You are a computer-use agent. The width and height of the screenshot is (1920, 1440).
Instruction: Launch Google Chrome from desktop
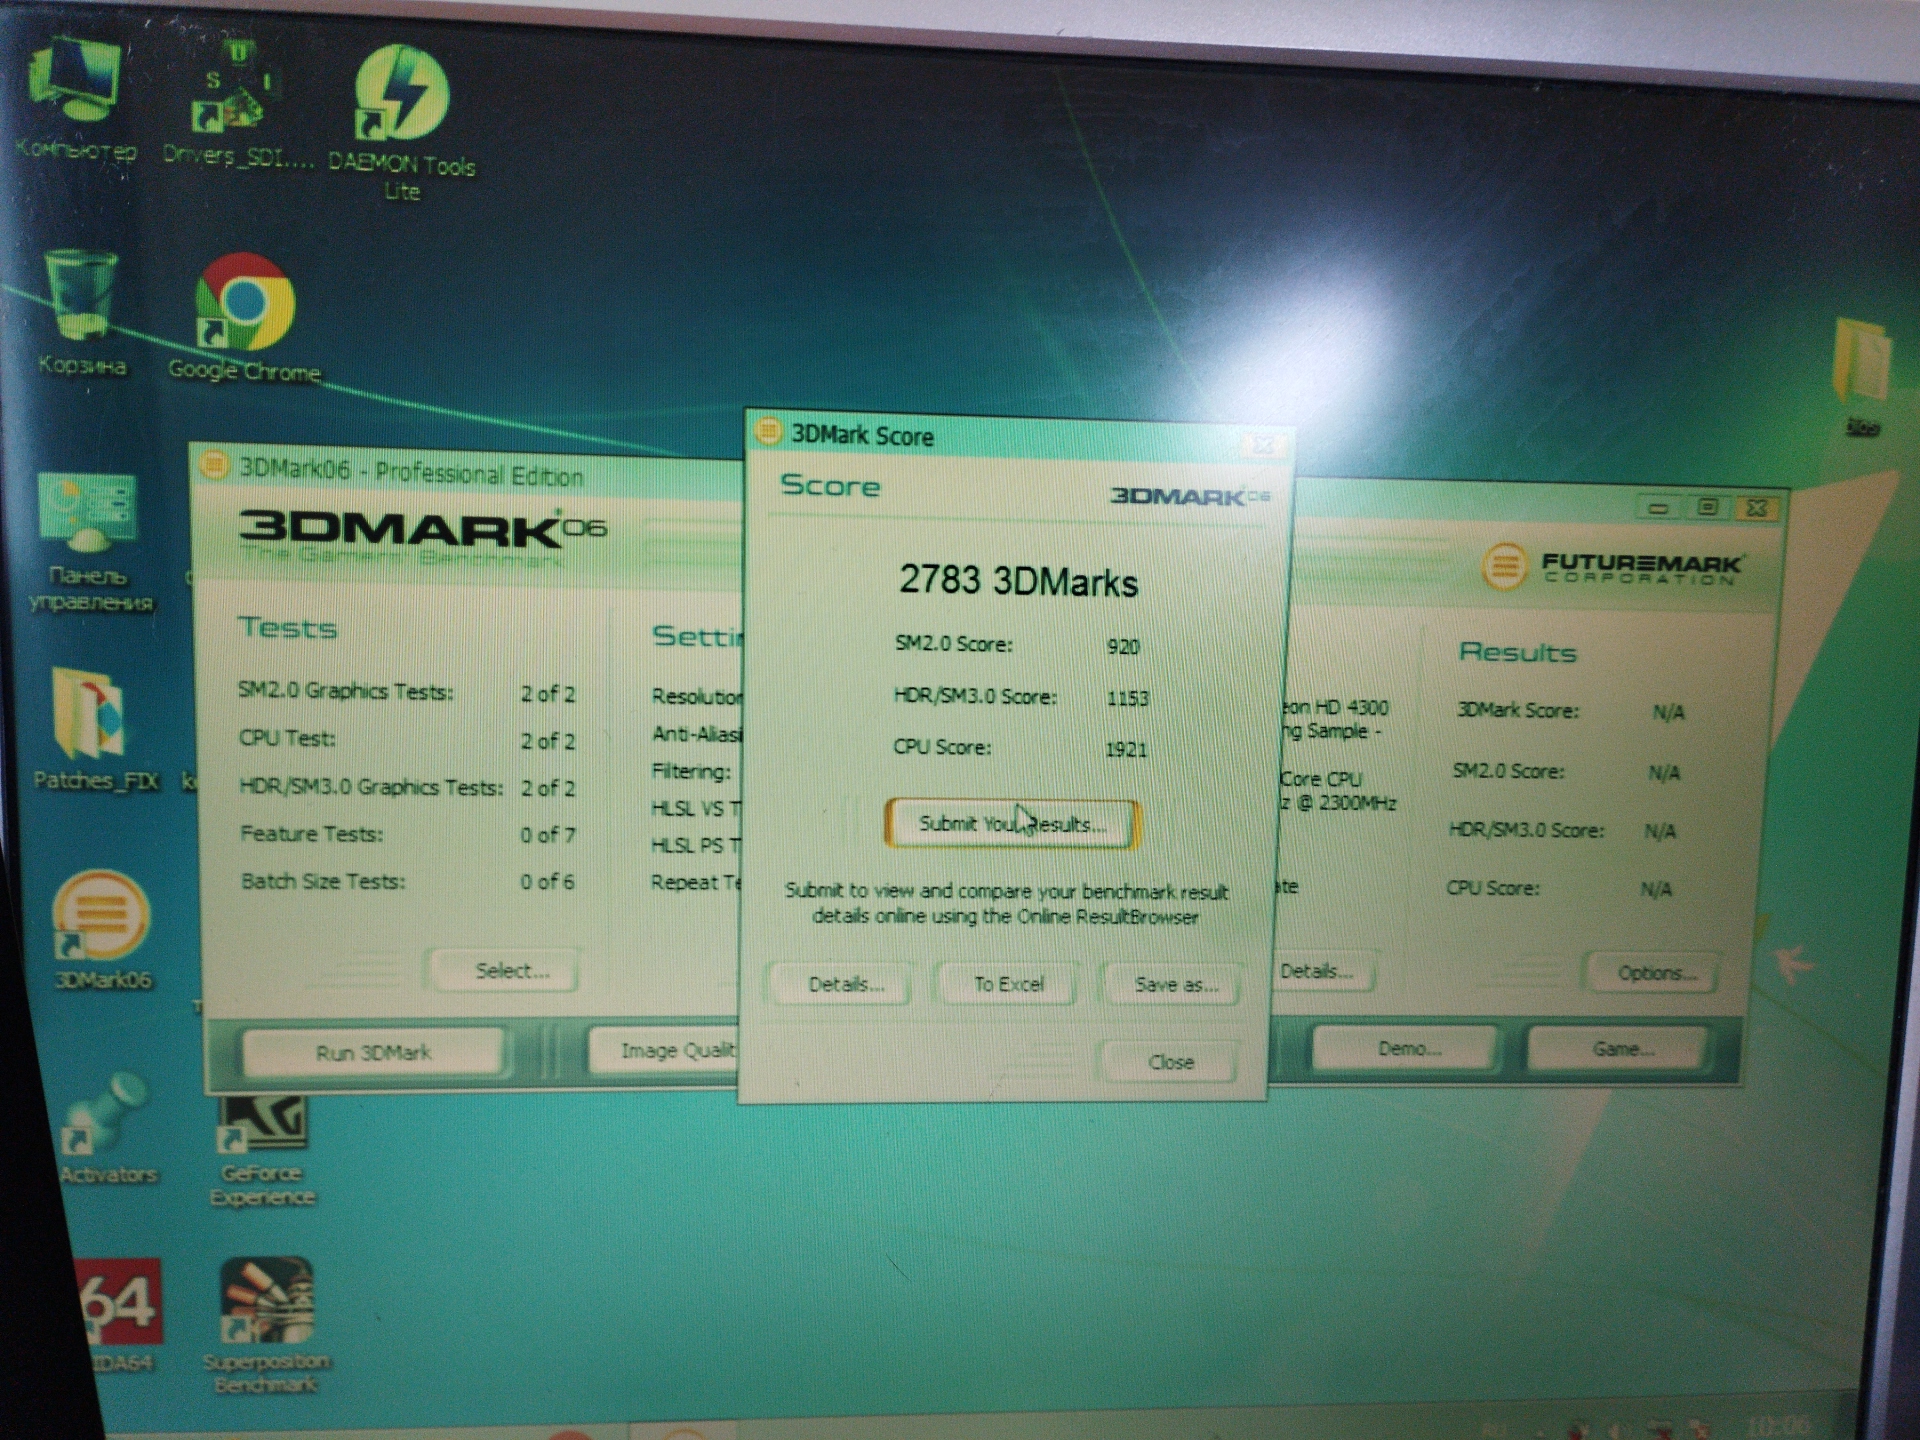point(244,318)
